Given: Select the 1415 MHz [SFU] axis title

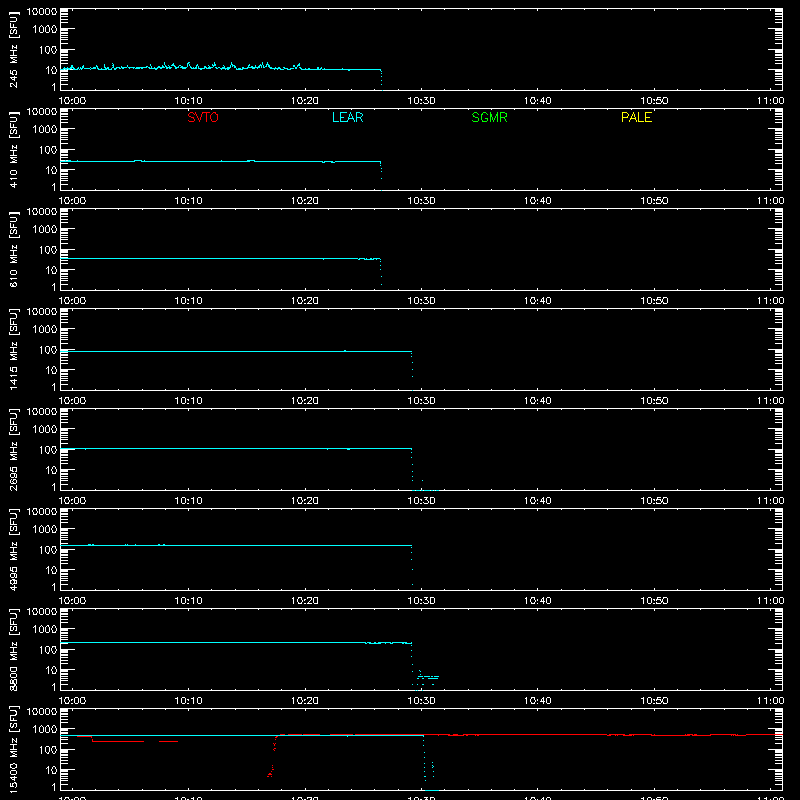Looking at the screenshot, I should [x=13, y=349].
